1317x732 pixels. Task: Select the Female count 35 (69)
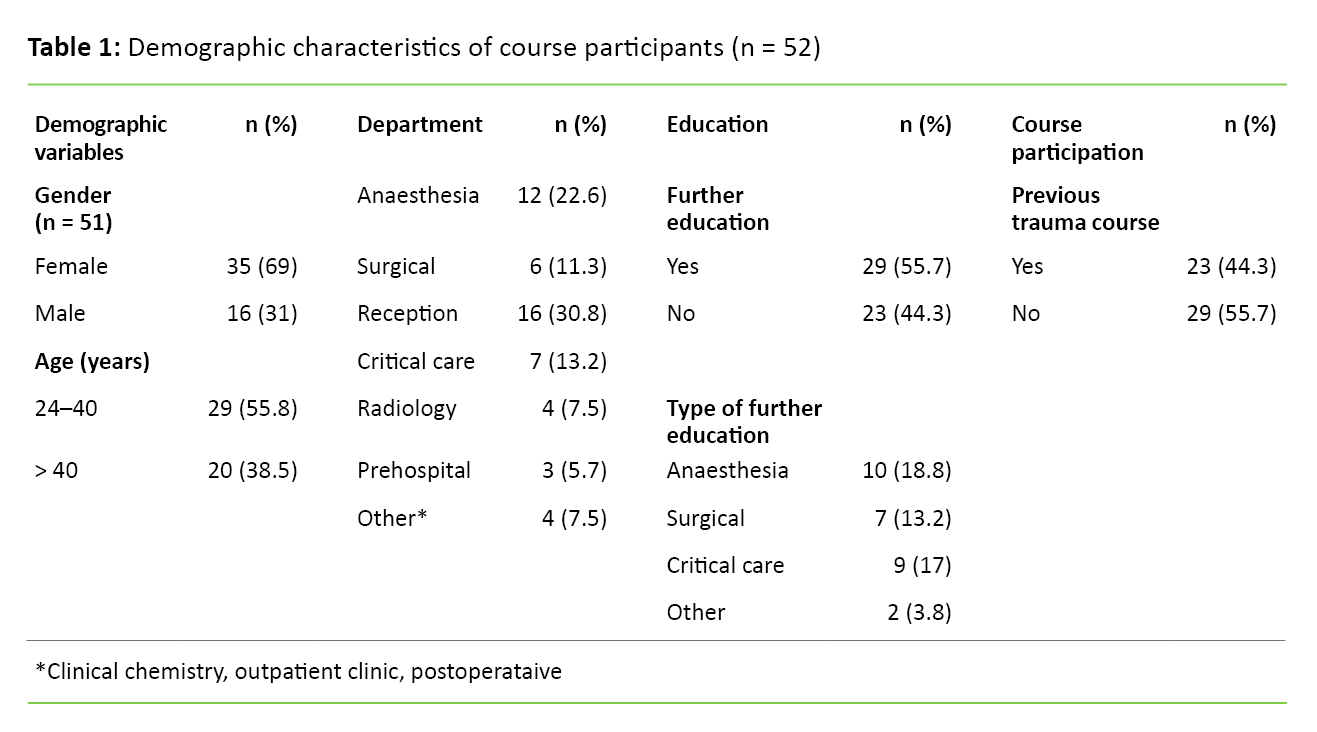coord(262,267)
